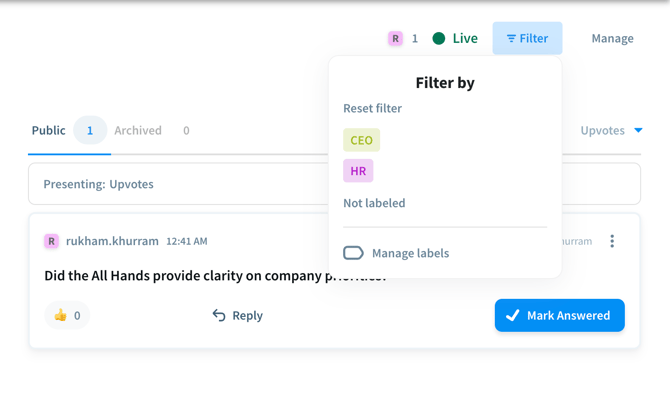Select Not labeled filter option

coord(374,203)
